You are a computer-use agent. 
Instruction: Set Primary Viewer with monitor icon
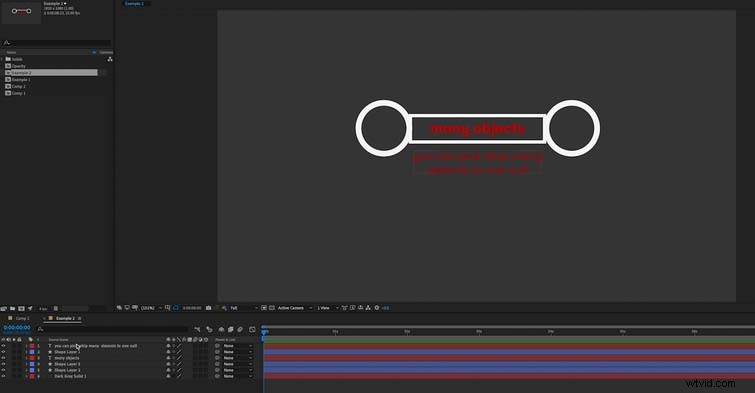tap(127, 308)
